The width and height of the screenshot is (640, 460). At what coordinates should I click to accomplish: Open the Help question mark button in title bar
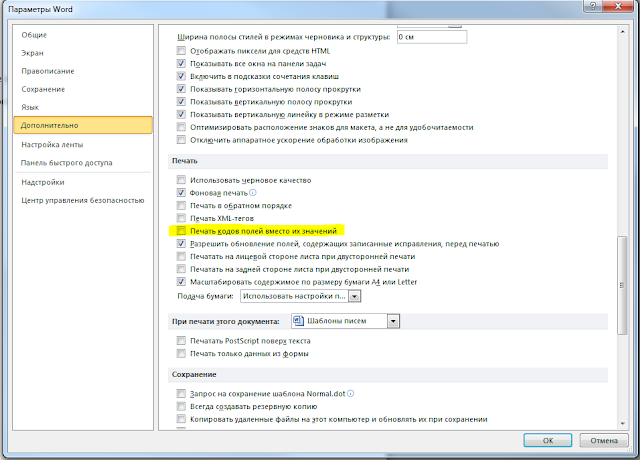[x=593, y=6]
